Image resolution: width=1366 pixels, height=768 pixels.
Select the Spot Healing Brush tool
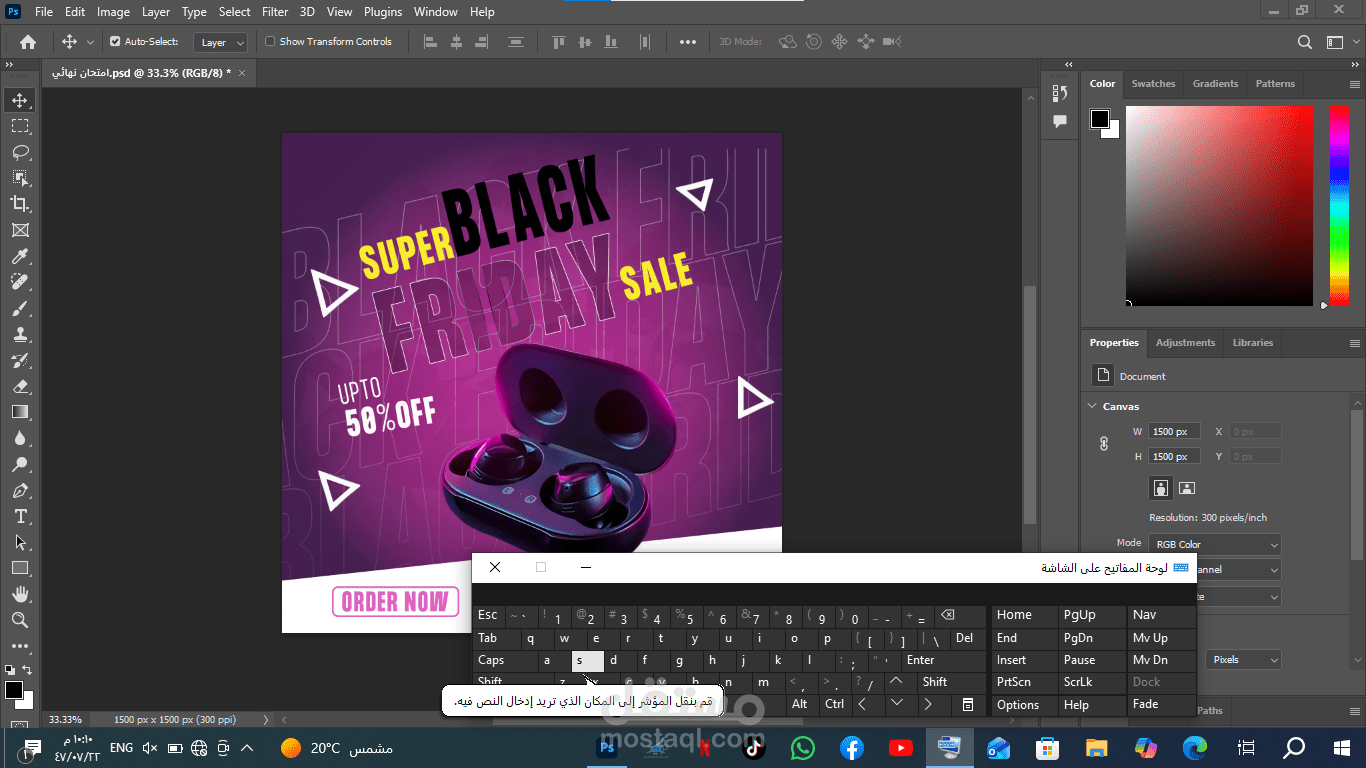pyautogui.click(x=20, y=283)
